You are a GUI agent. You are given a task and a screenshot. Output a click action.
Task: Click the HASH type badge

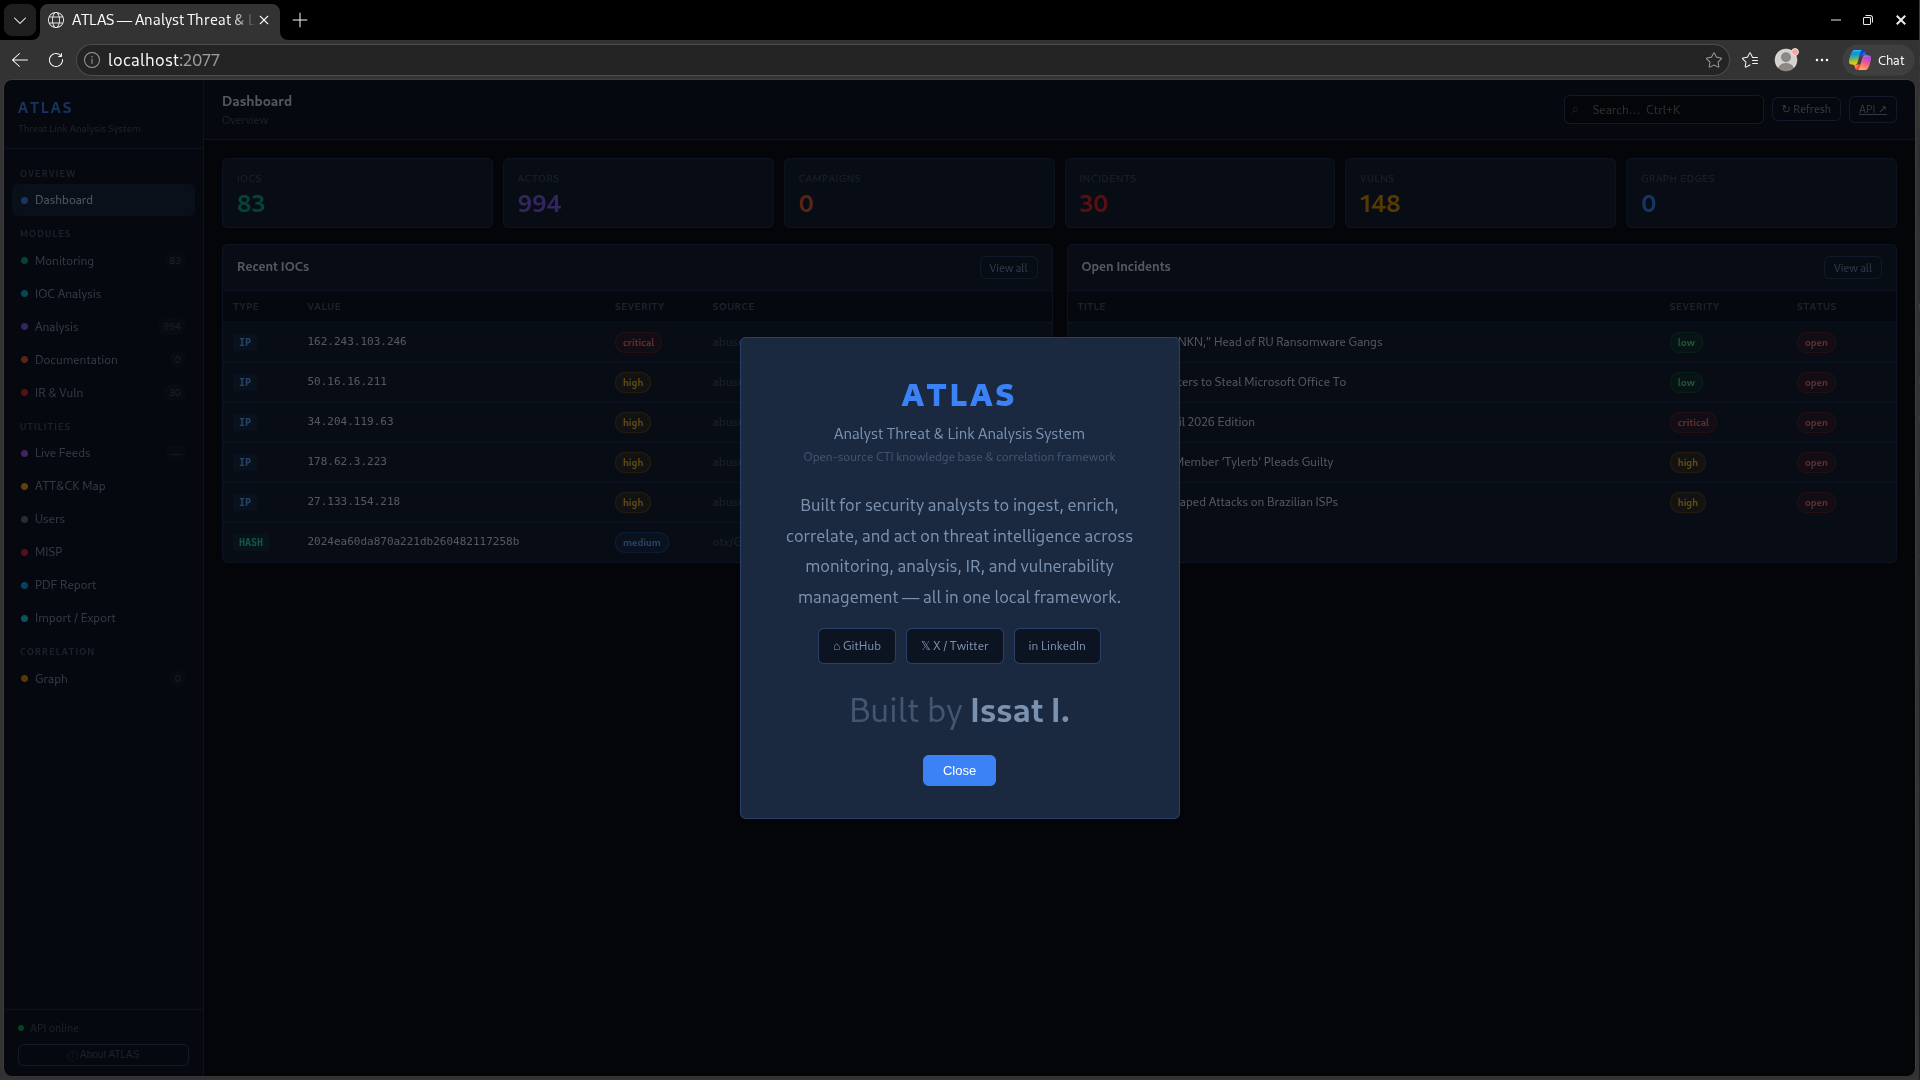click(250, 543)
